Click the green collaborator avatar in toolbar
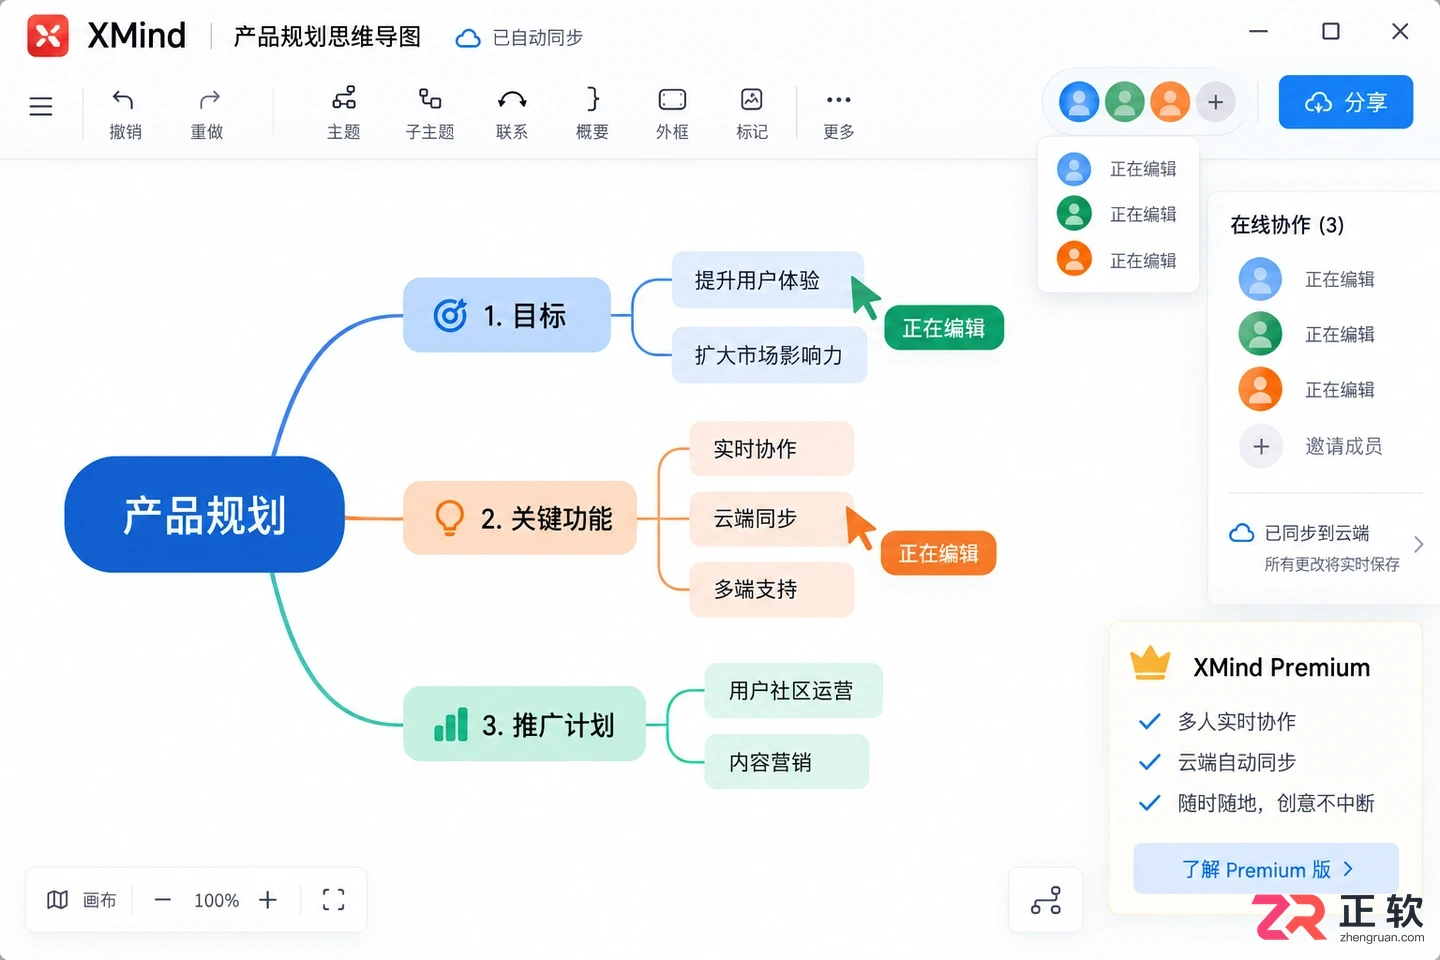The image size is (1440, 960). click(x=1125, y=102)
